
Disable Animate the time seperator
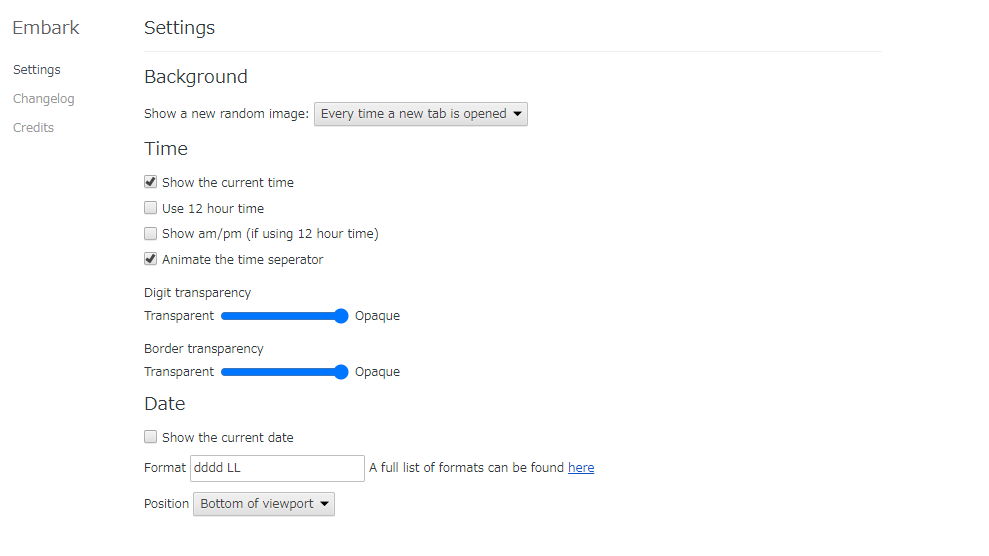coord(150,259)
